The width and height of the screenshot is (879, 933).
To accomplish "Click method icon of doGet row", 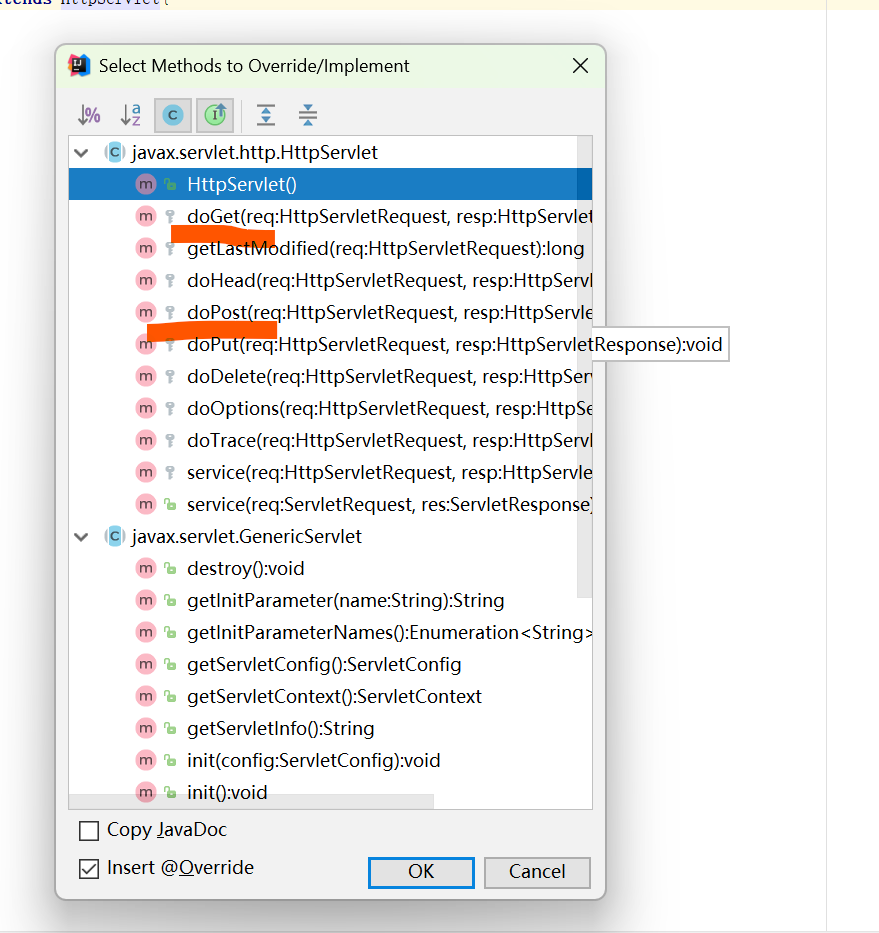I will tap(146, 217).
